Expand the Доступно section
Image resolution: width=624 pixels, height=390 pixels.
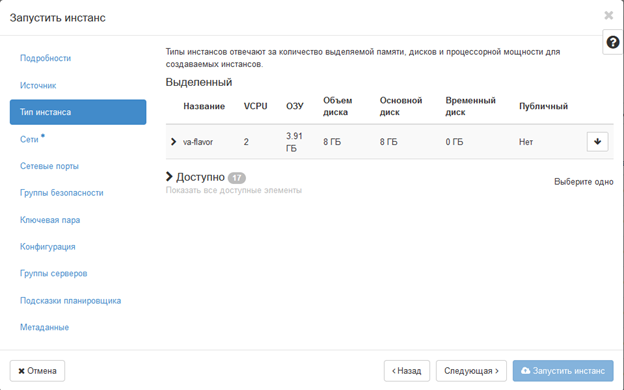point(169,177)
